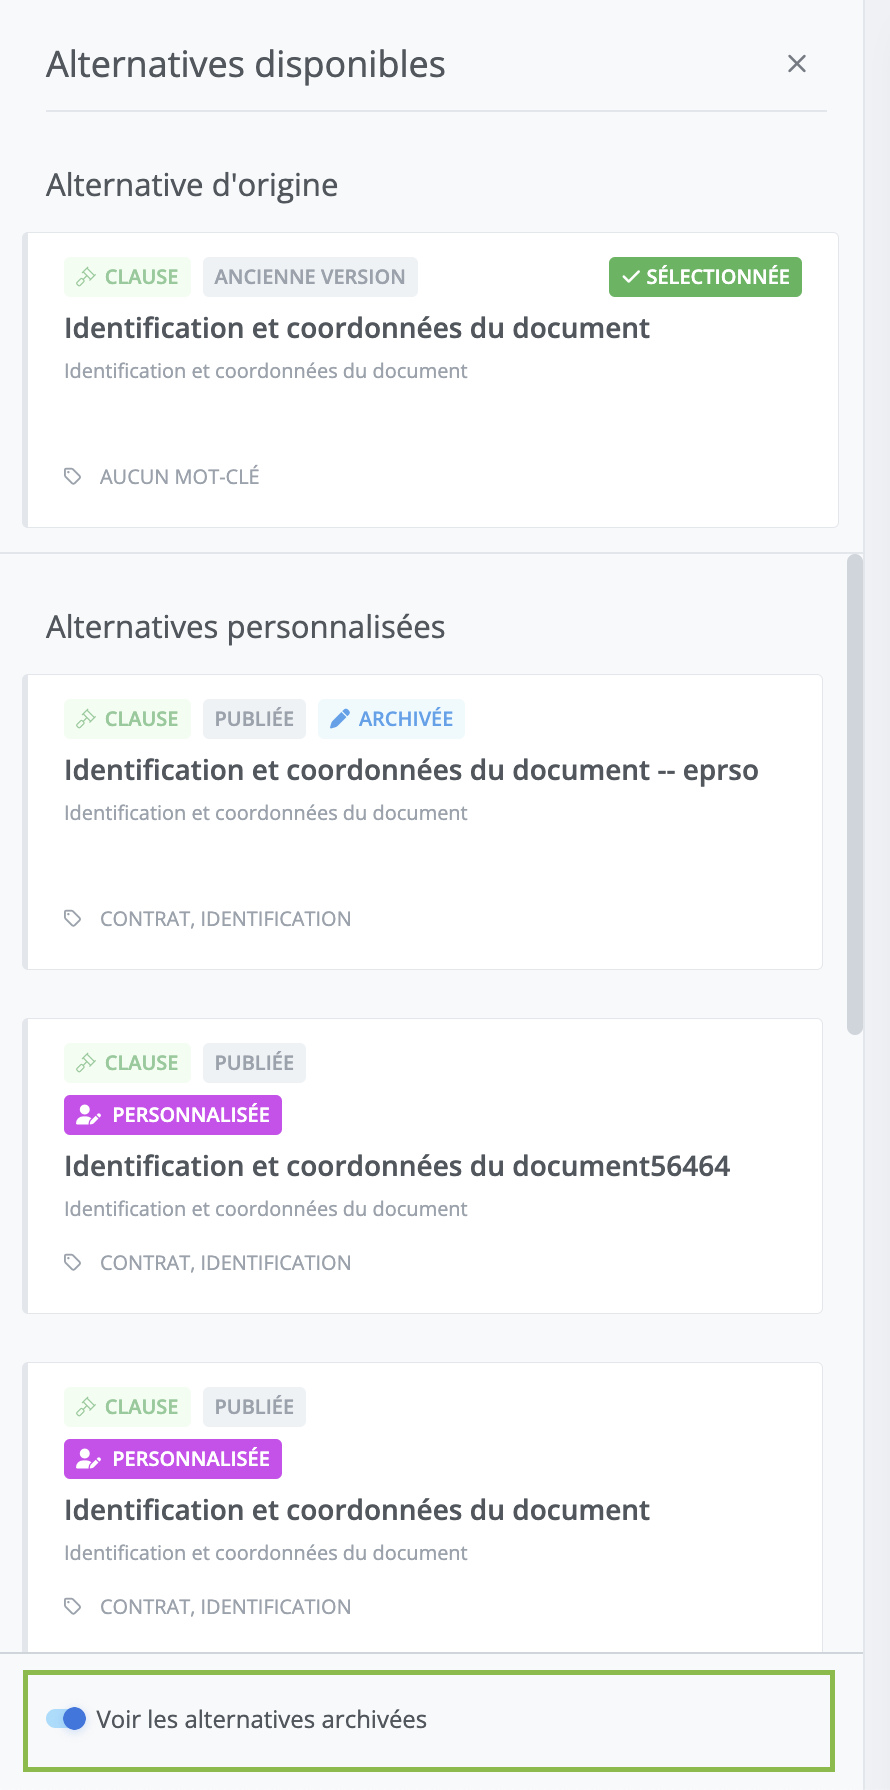890x1790 pixels.
Task: Click CONTRAT, IDENTIFICATION keywords on document56464 card
Action: click(226, 1263)
